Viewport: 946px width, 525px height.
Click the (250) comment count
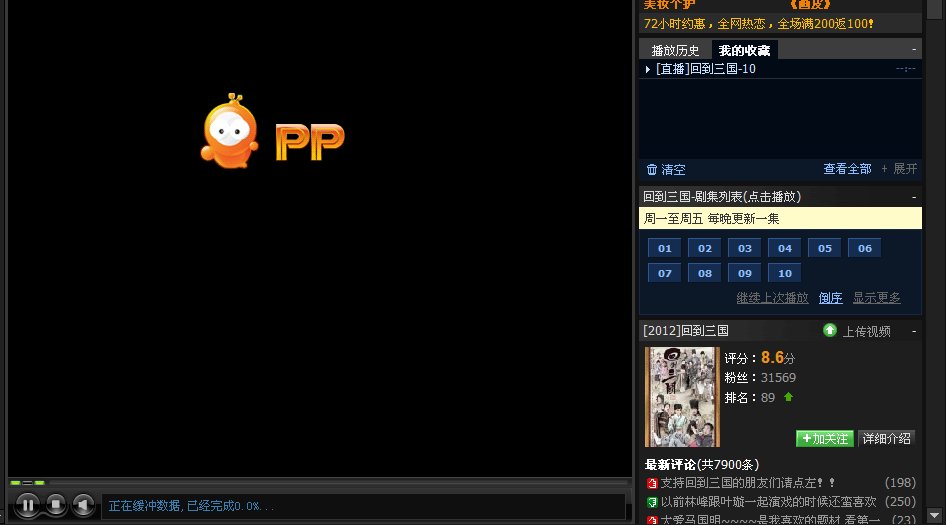(x=900, y=502)
